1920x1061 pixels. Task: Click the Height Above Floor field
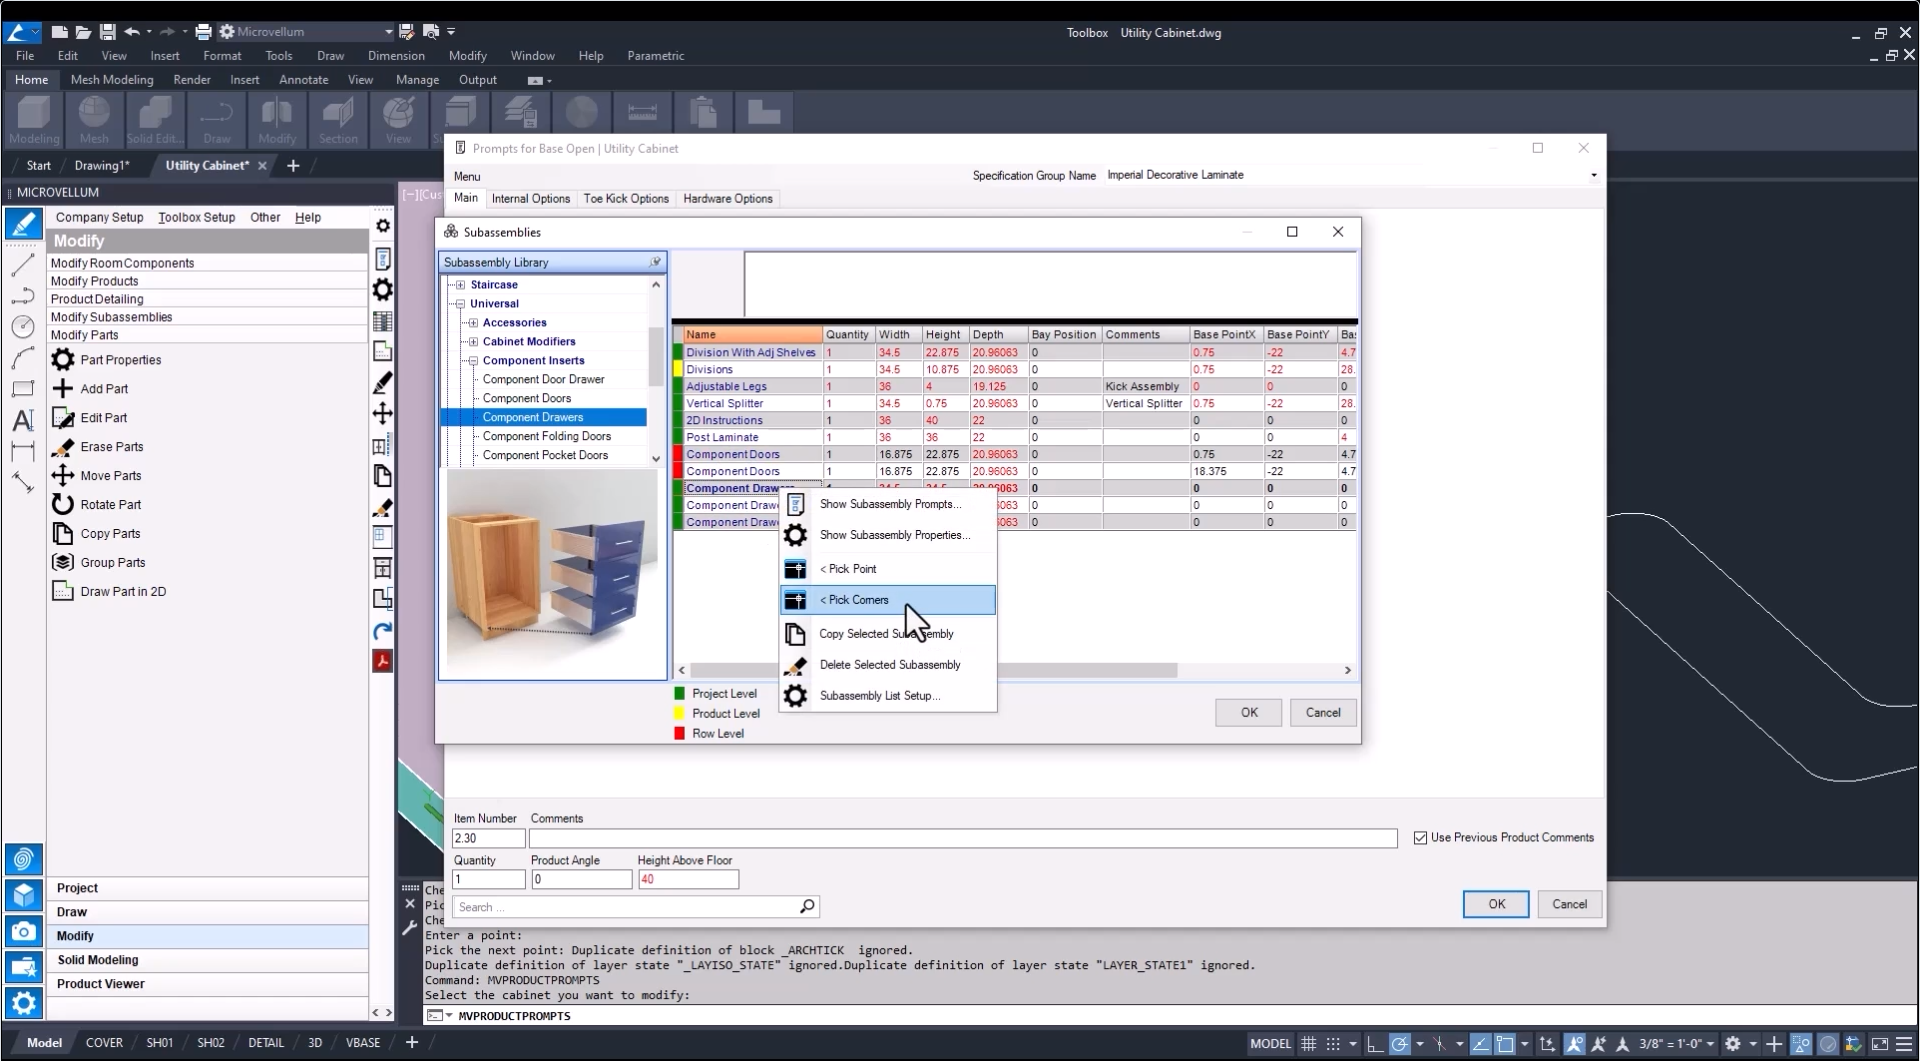(688, 880)
